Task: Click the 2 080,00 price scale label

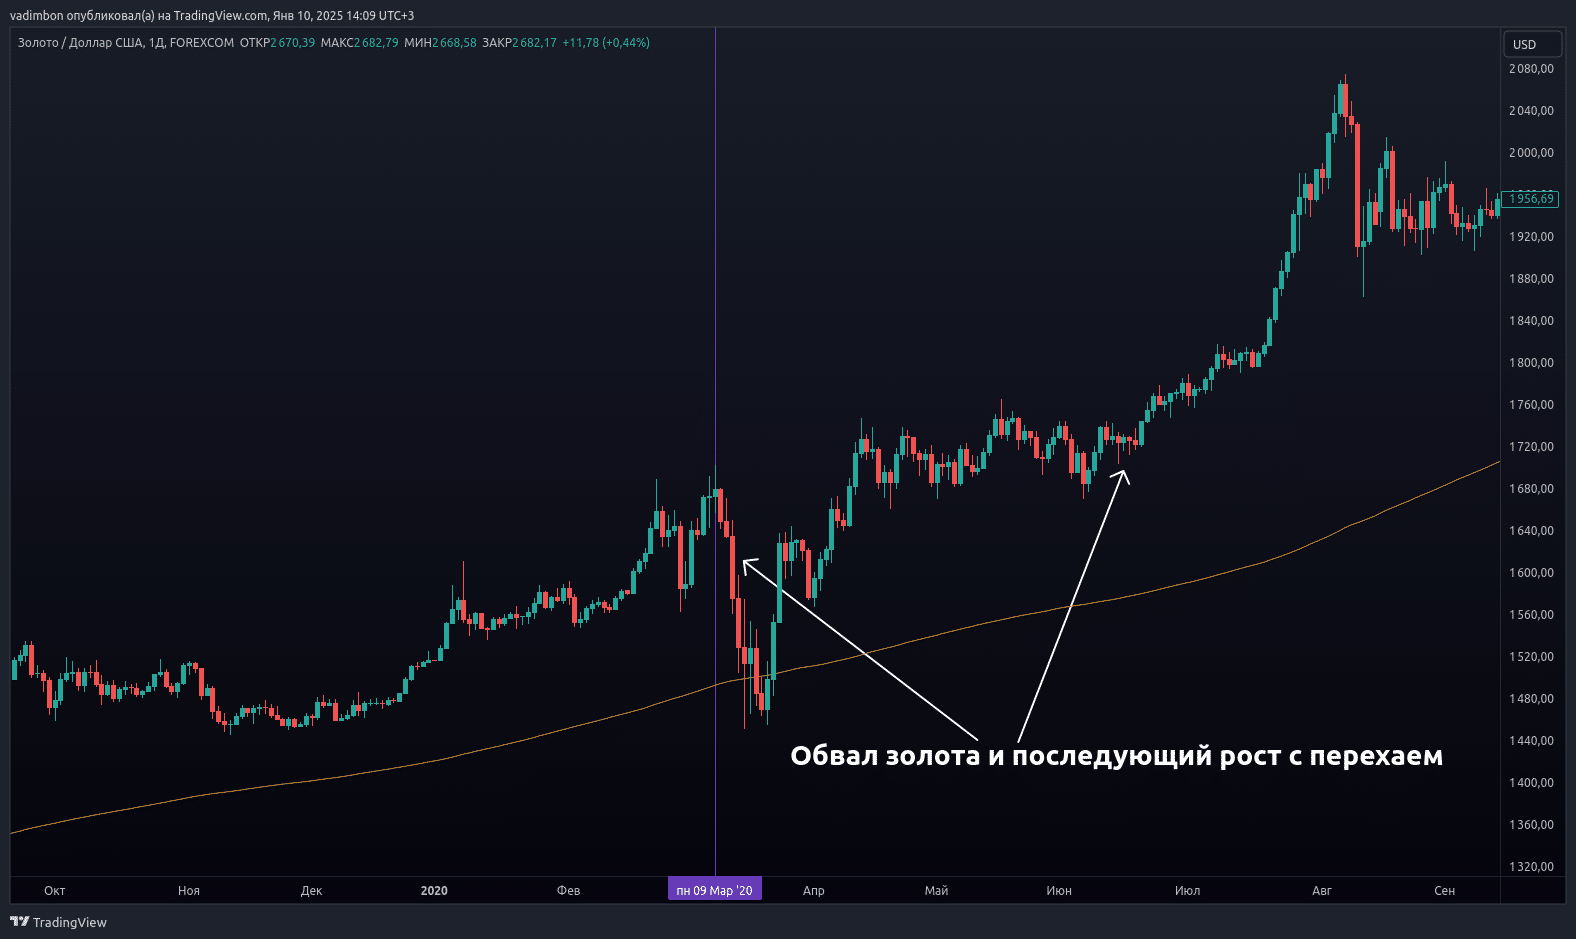Action: [1531, 69]
